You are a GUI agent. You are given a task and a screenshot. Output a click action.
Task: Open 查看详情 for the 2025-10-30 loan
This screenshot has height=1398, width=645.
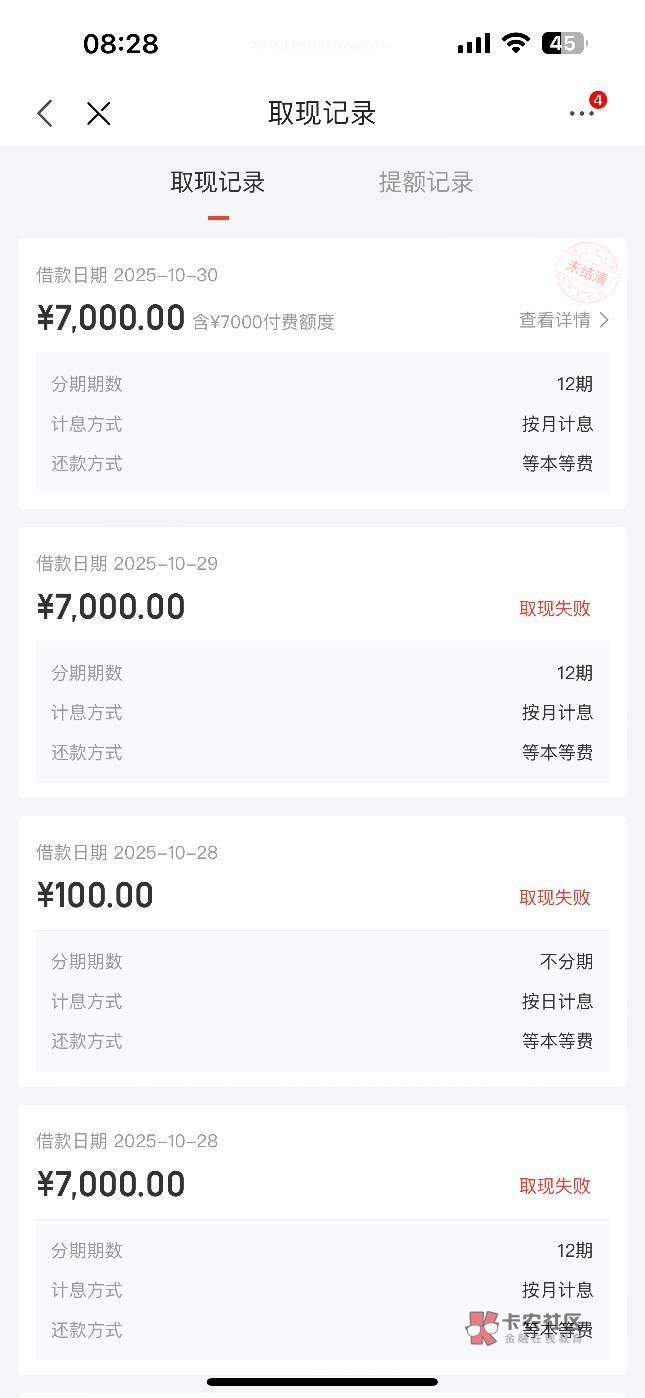click(555, 320)
